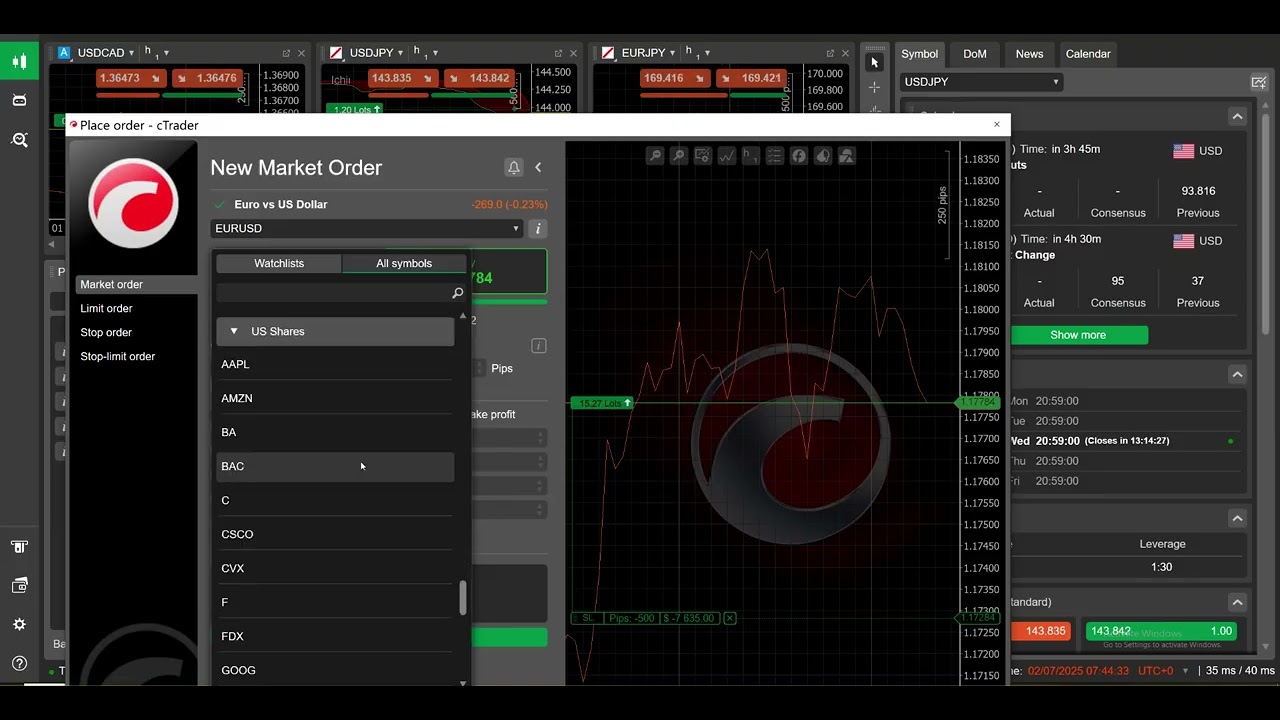1280x720 pixels.
Task: Open EURUSD symbol info button
Action: click(x=537, y=229)
